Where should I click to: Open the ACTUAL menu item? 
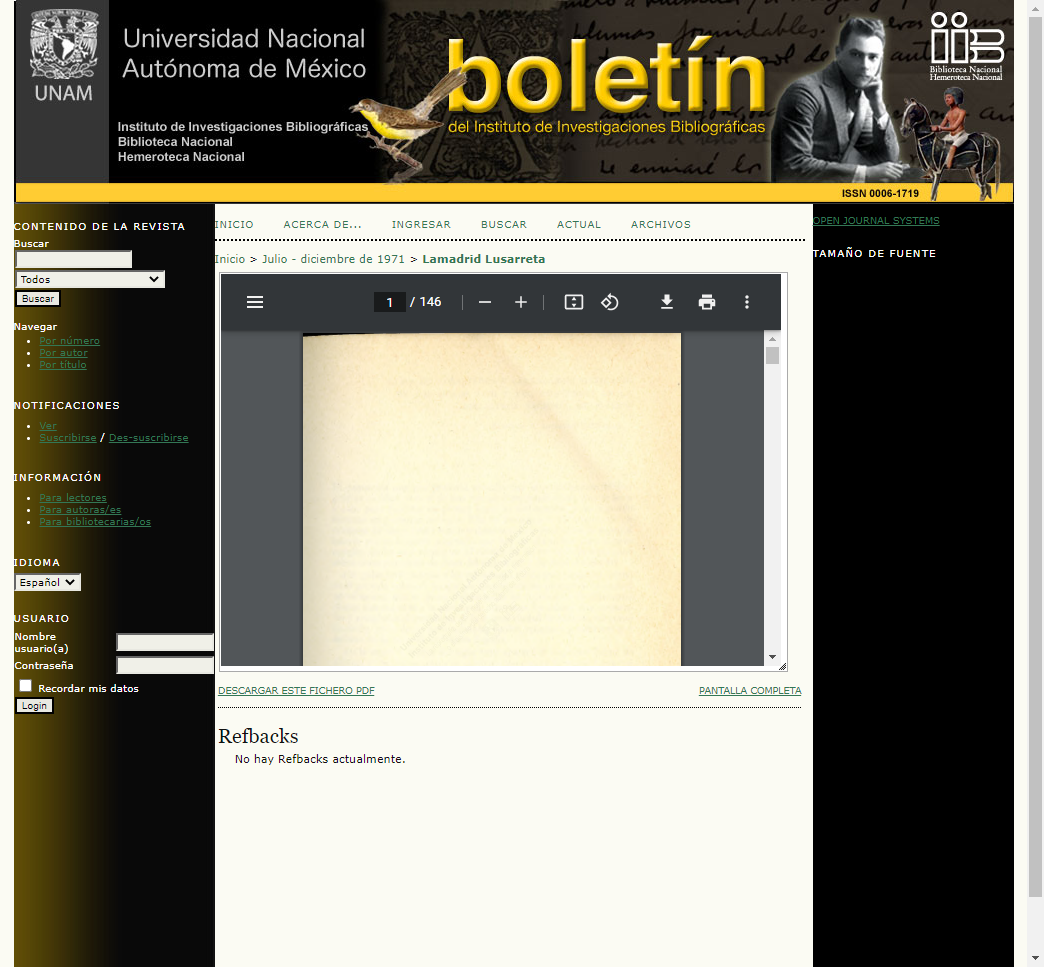[579, 225]
